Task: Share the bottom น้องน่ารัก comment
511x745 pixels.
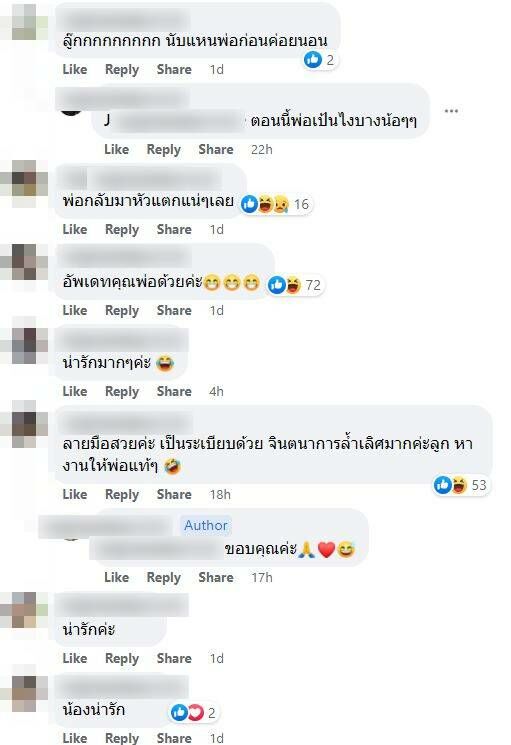Action: (x=174, y=738)
